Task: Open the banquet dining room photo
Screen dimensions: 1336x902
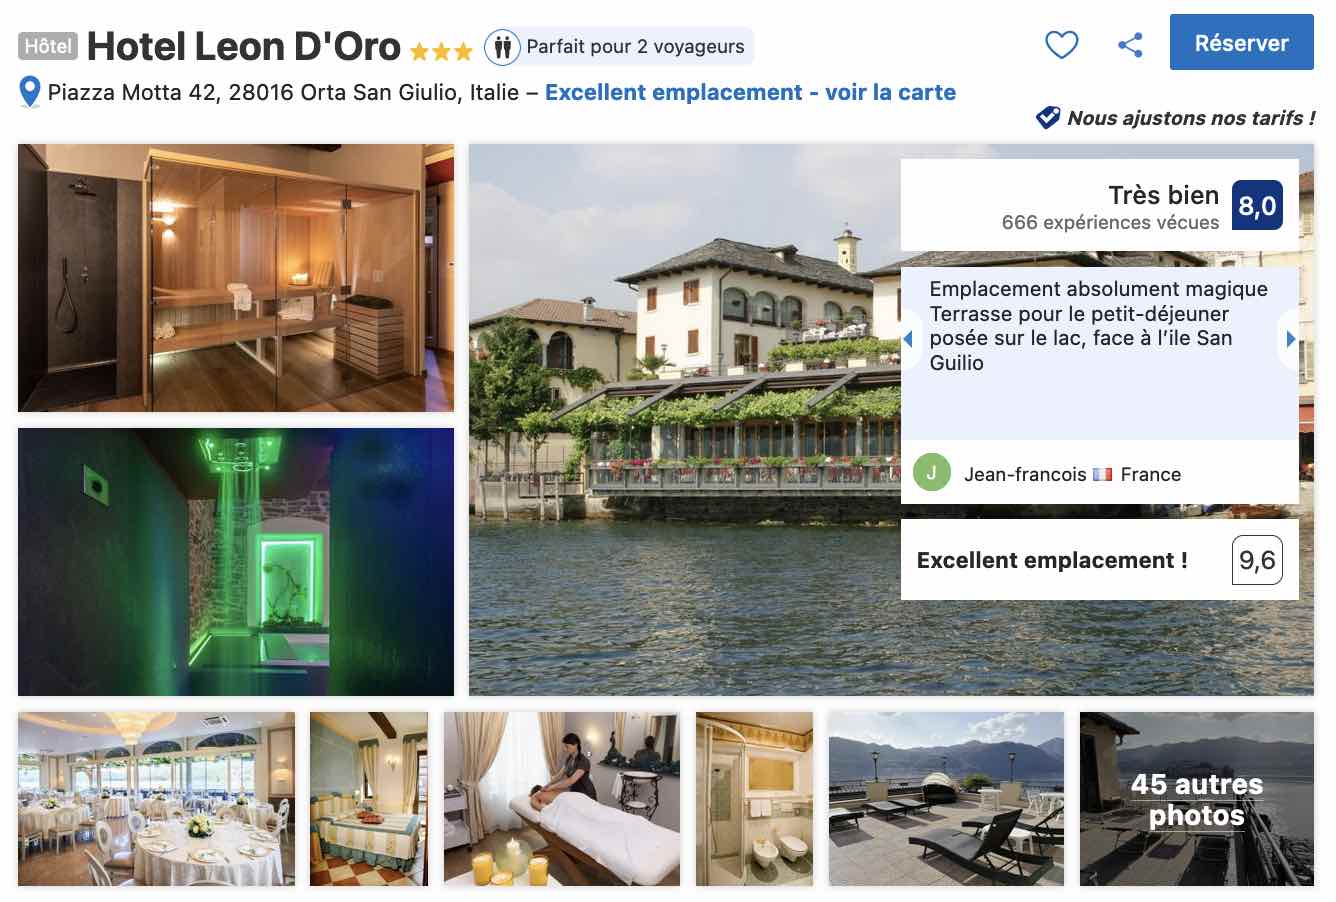Action: (x=156, y=799)
